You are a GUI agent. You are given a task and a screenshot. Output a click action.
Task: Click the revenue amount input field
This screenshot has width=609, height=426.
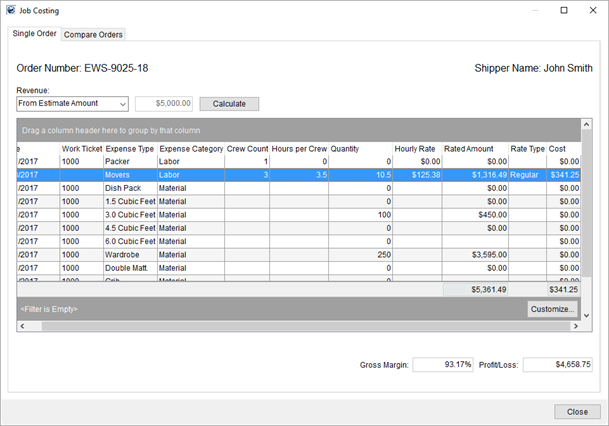click(x=163, y=103)
